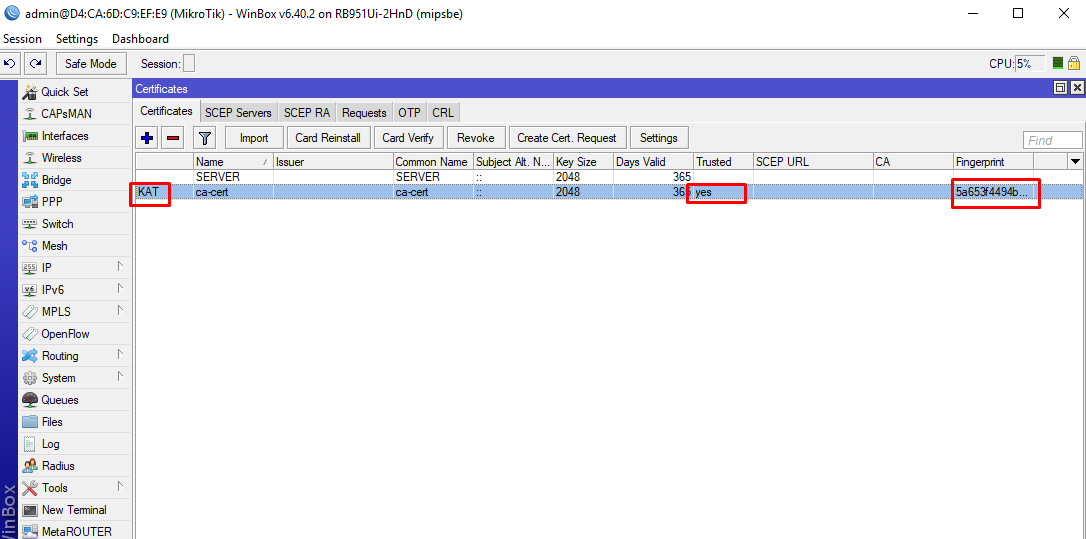Click the Card Reinstall button
Viewport: 1086px width, 539px height.
(x=328, y=138)
